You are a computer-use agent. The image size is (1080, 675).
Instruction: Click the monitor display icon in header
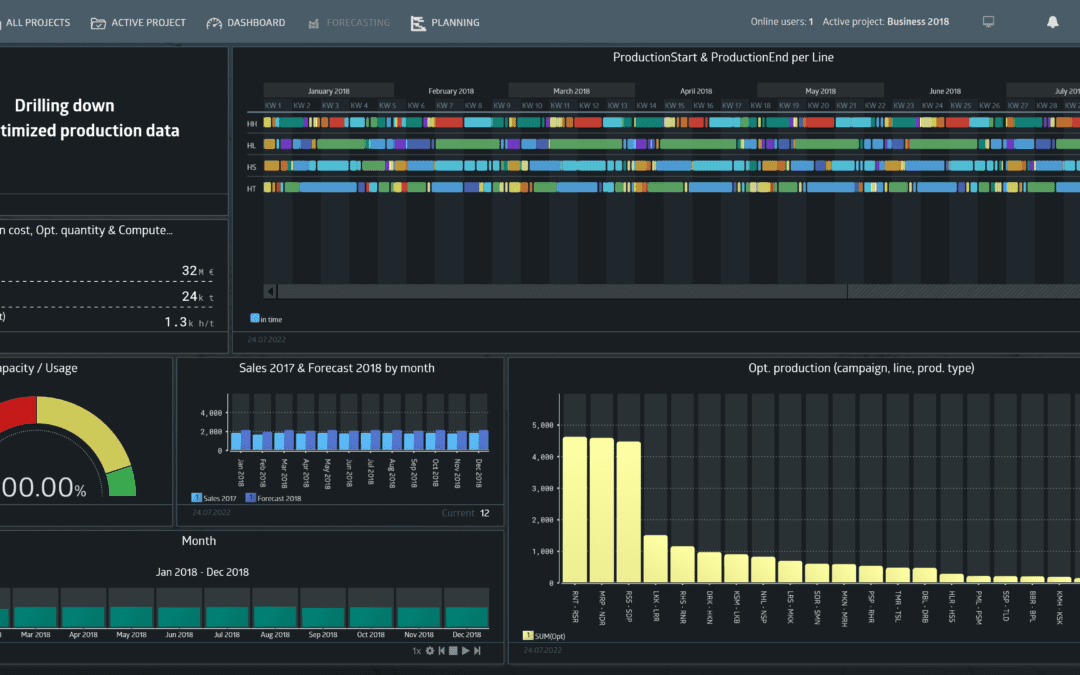tap(988, 22)
